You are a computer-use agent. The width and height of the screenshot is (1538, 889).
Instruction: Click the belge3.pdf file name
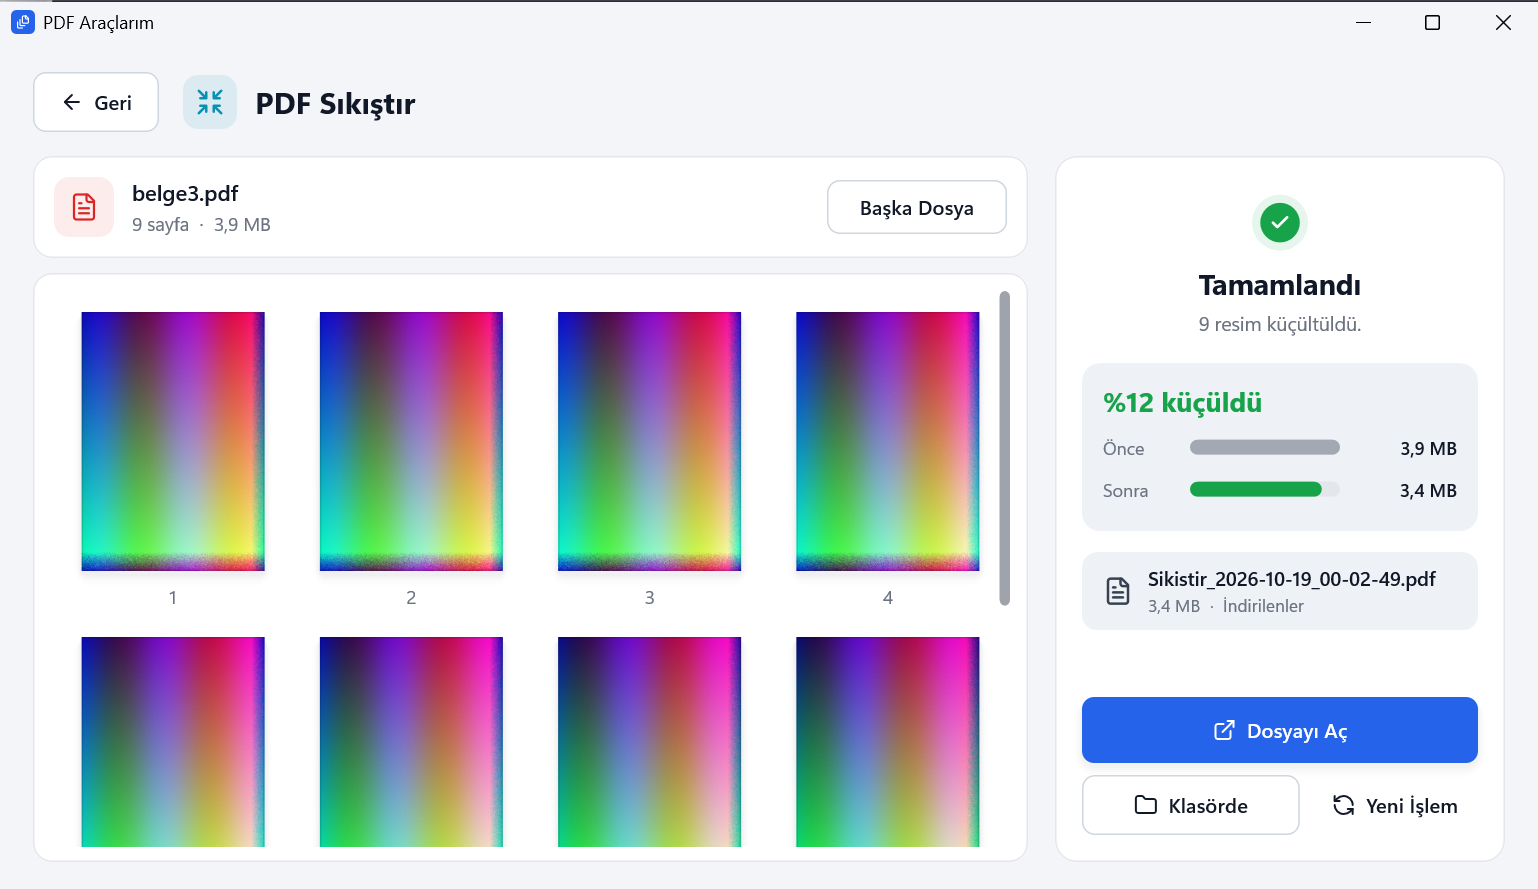pyautogui.click(x=185, y=194)
